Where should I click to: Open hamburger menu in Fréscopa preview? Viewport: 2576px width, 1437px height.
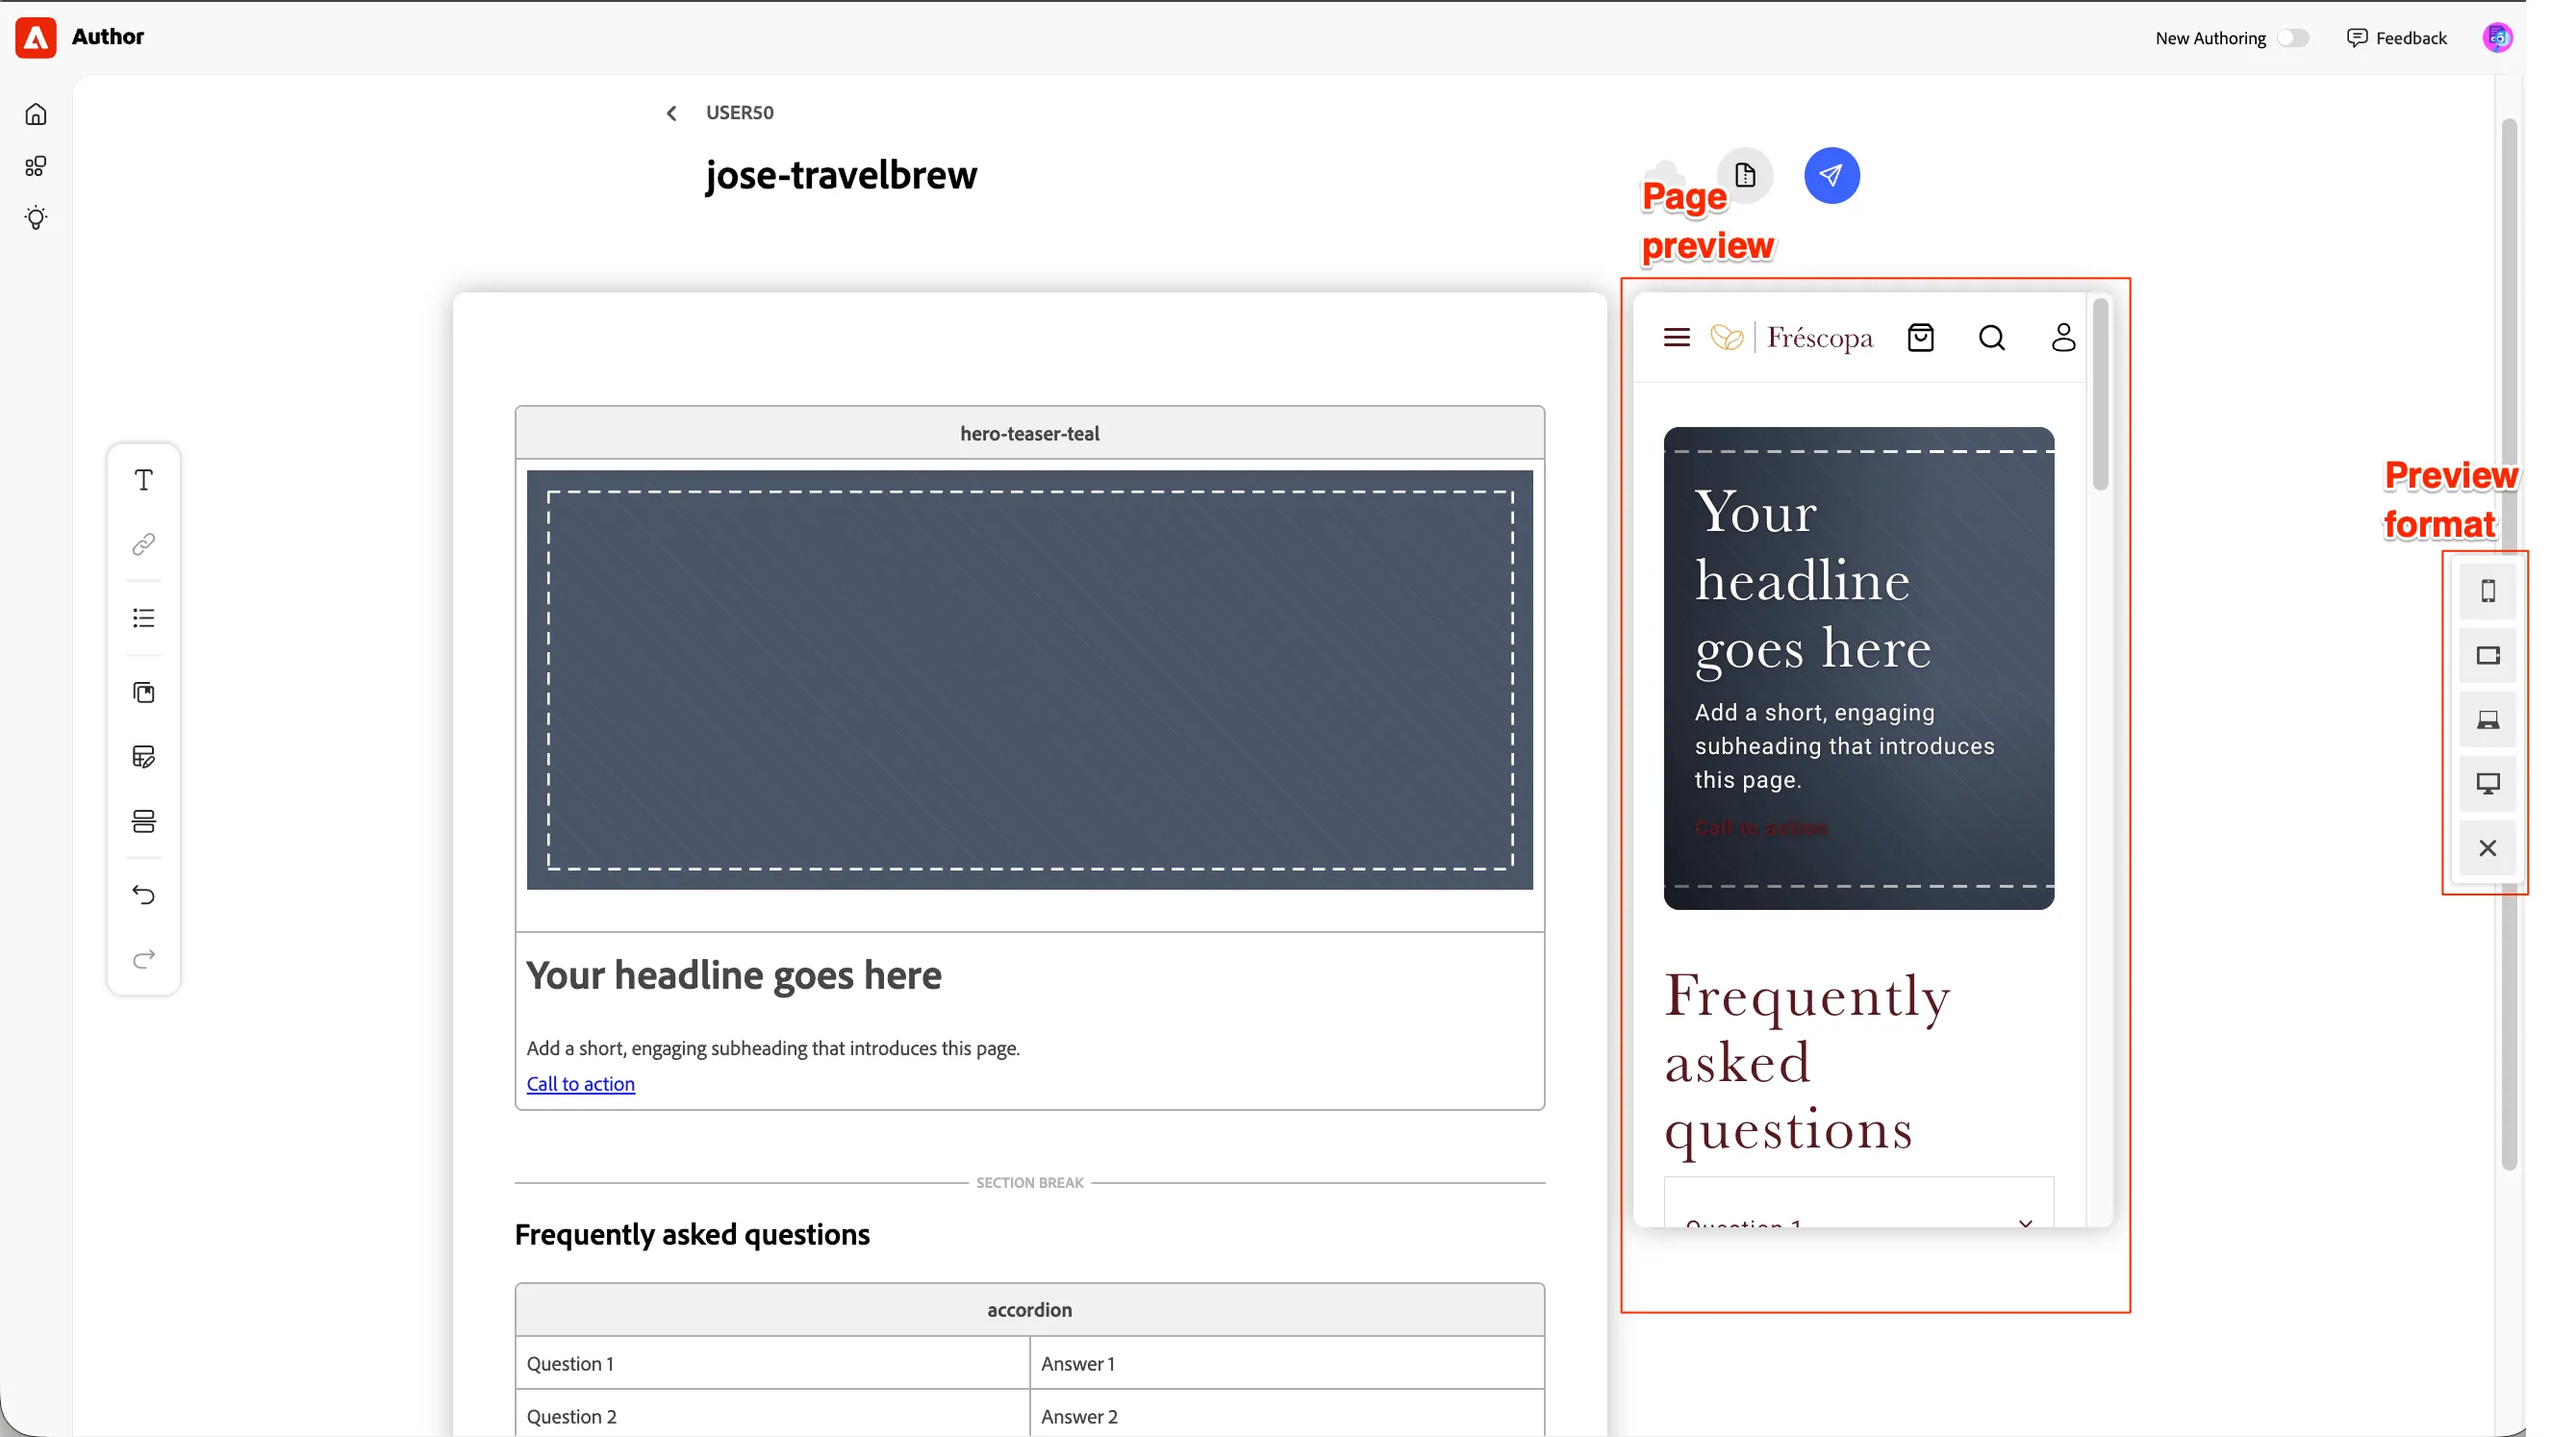pos(1677,338)
